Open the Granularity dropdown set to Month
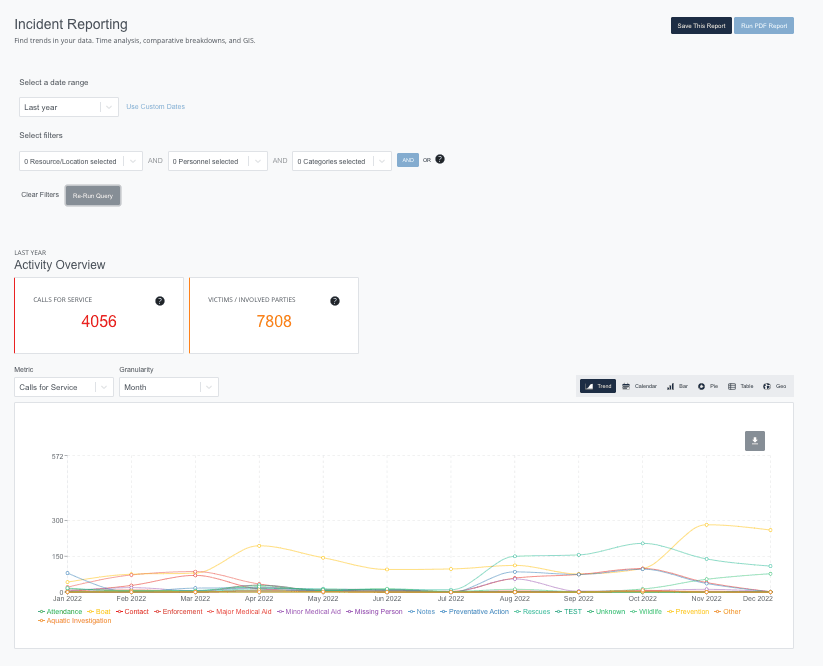The height and width of the screenshot is (666, 823). coord(168,387)
